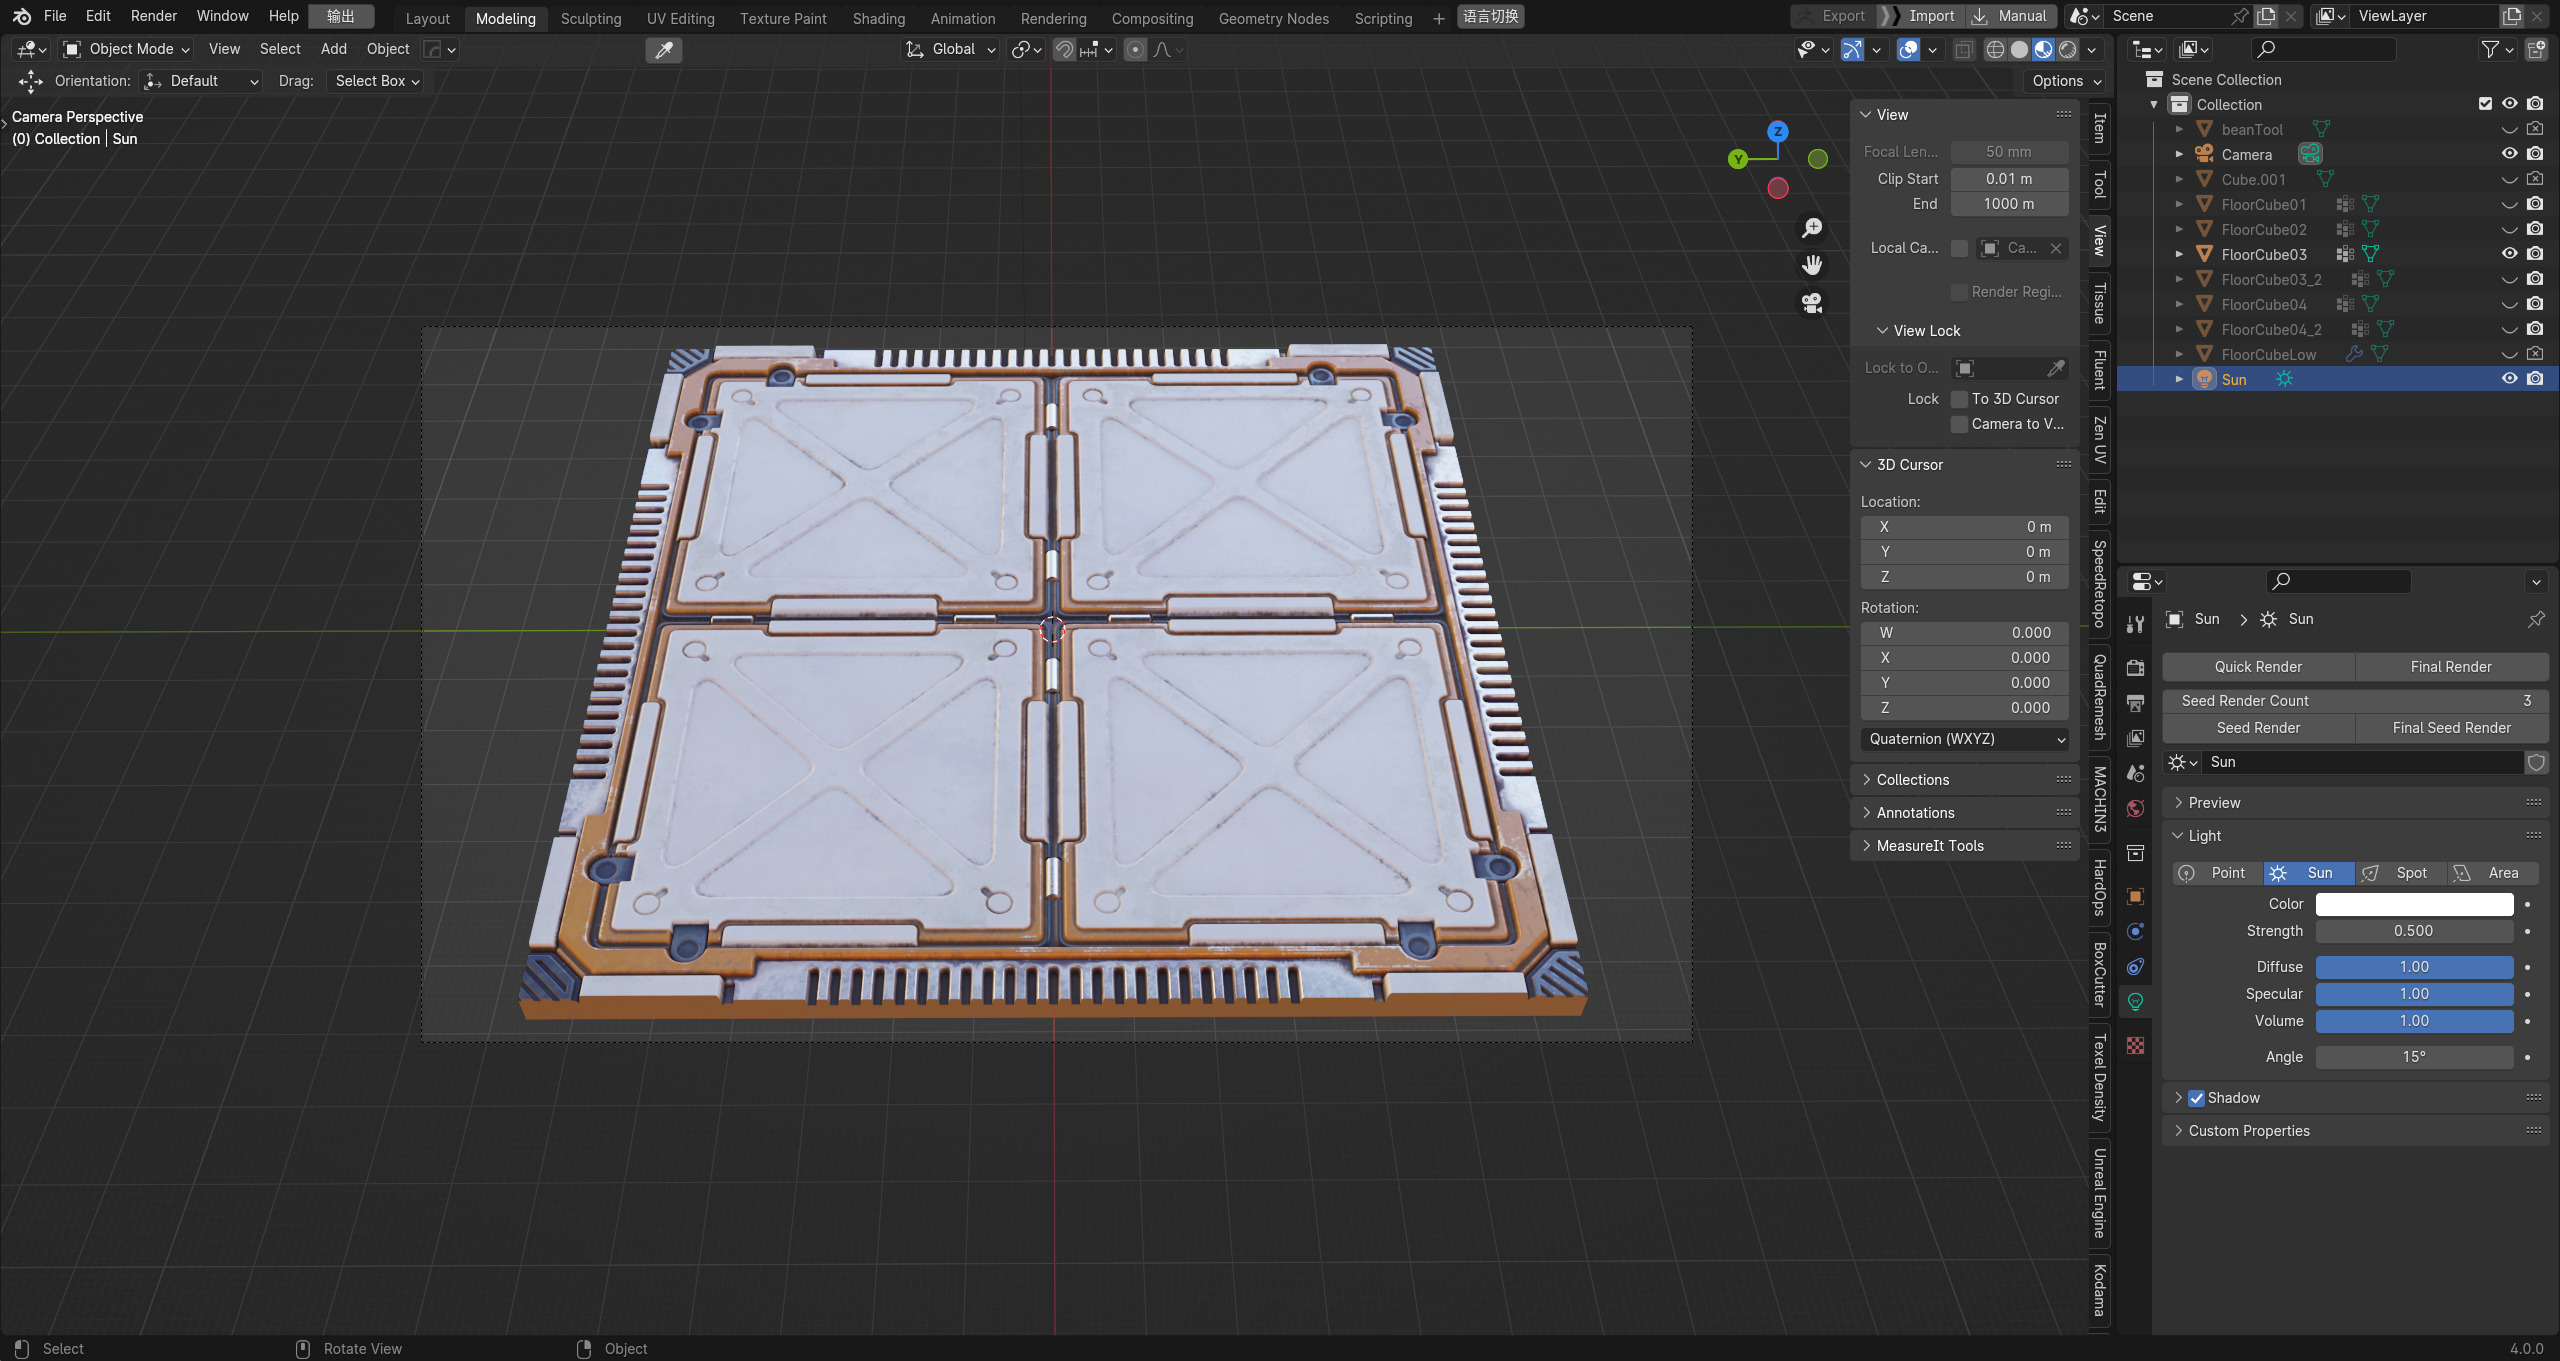Open the Object Constraints properties tab icon
This screenshot has width=2560, height=1361.
click(2135, 966)
